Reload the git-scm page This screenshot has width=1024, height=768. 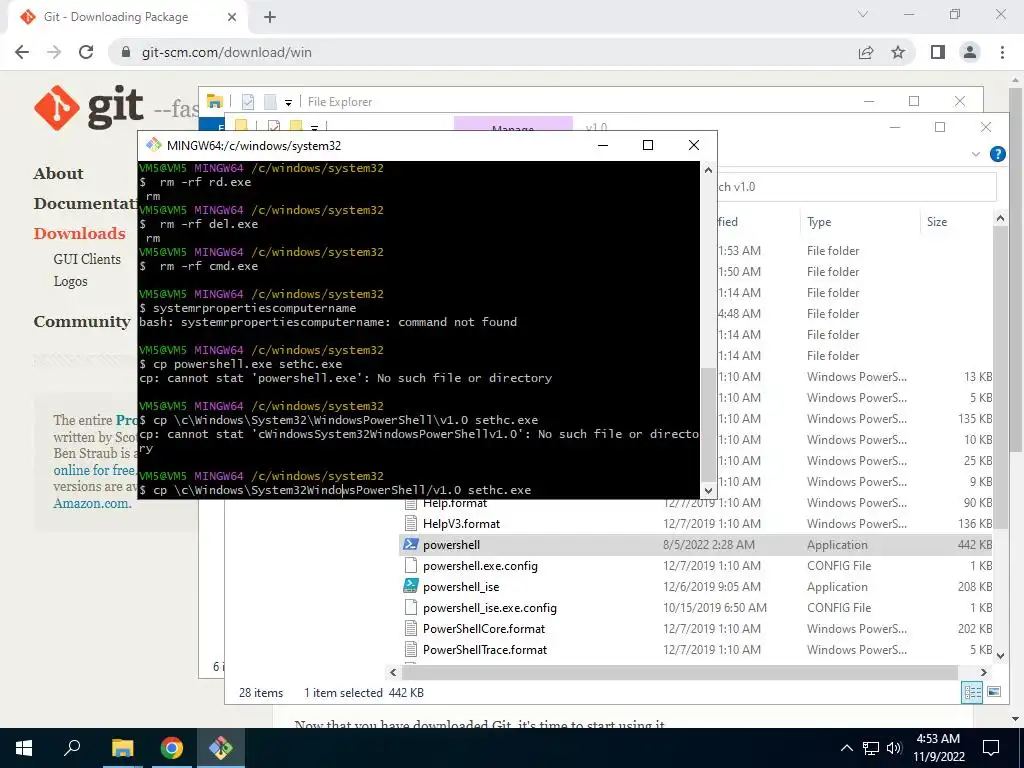86,52
